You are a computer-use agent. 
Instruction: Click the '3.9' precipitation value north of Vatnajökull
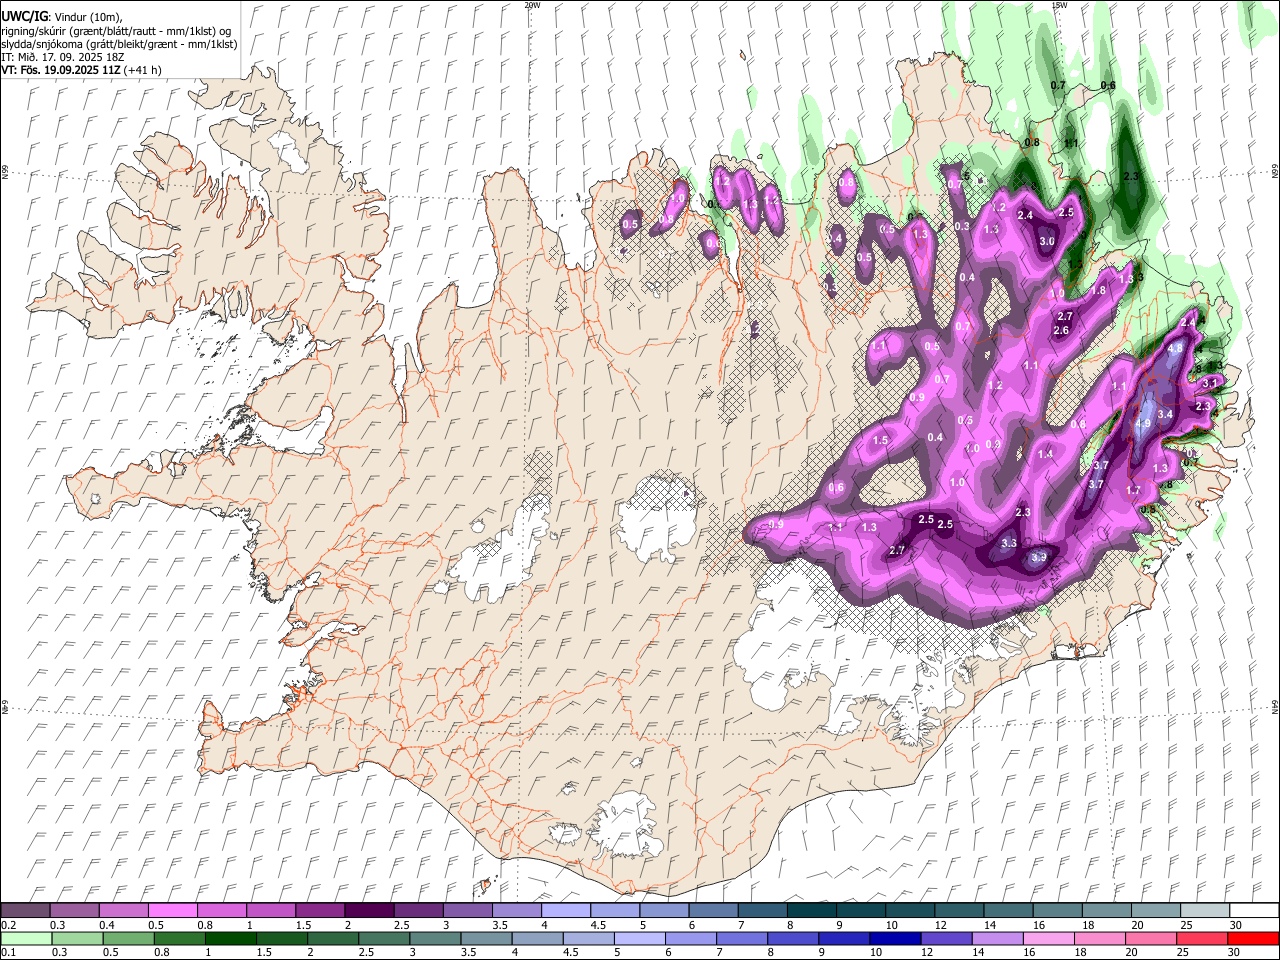[x=1039, y=557]
